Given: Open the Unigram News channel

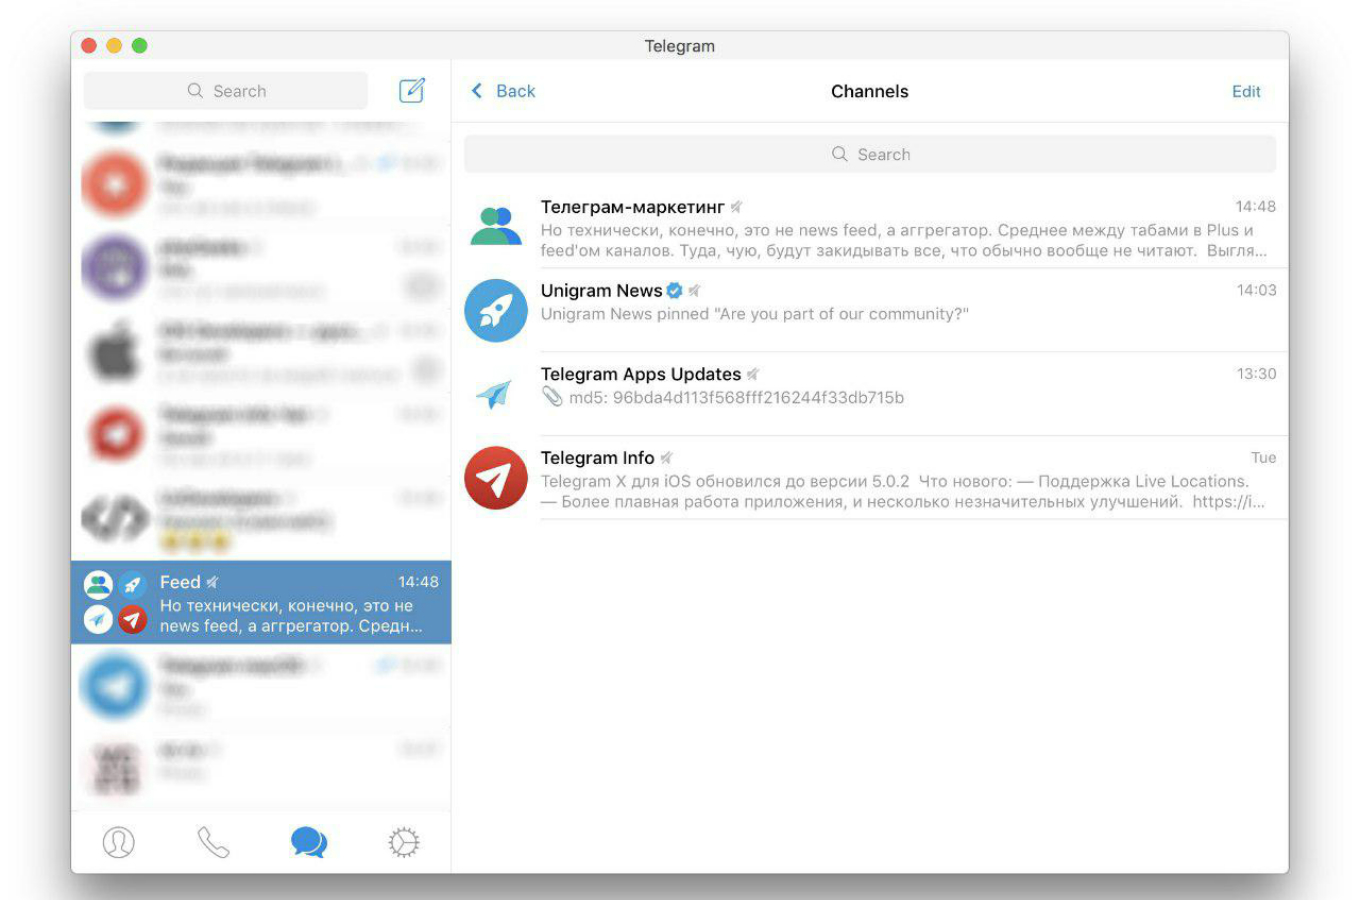Looking at the screenshot, I should tap(870, 311).
